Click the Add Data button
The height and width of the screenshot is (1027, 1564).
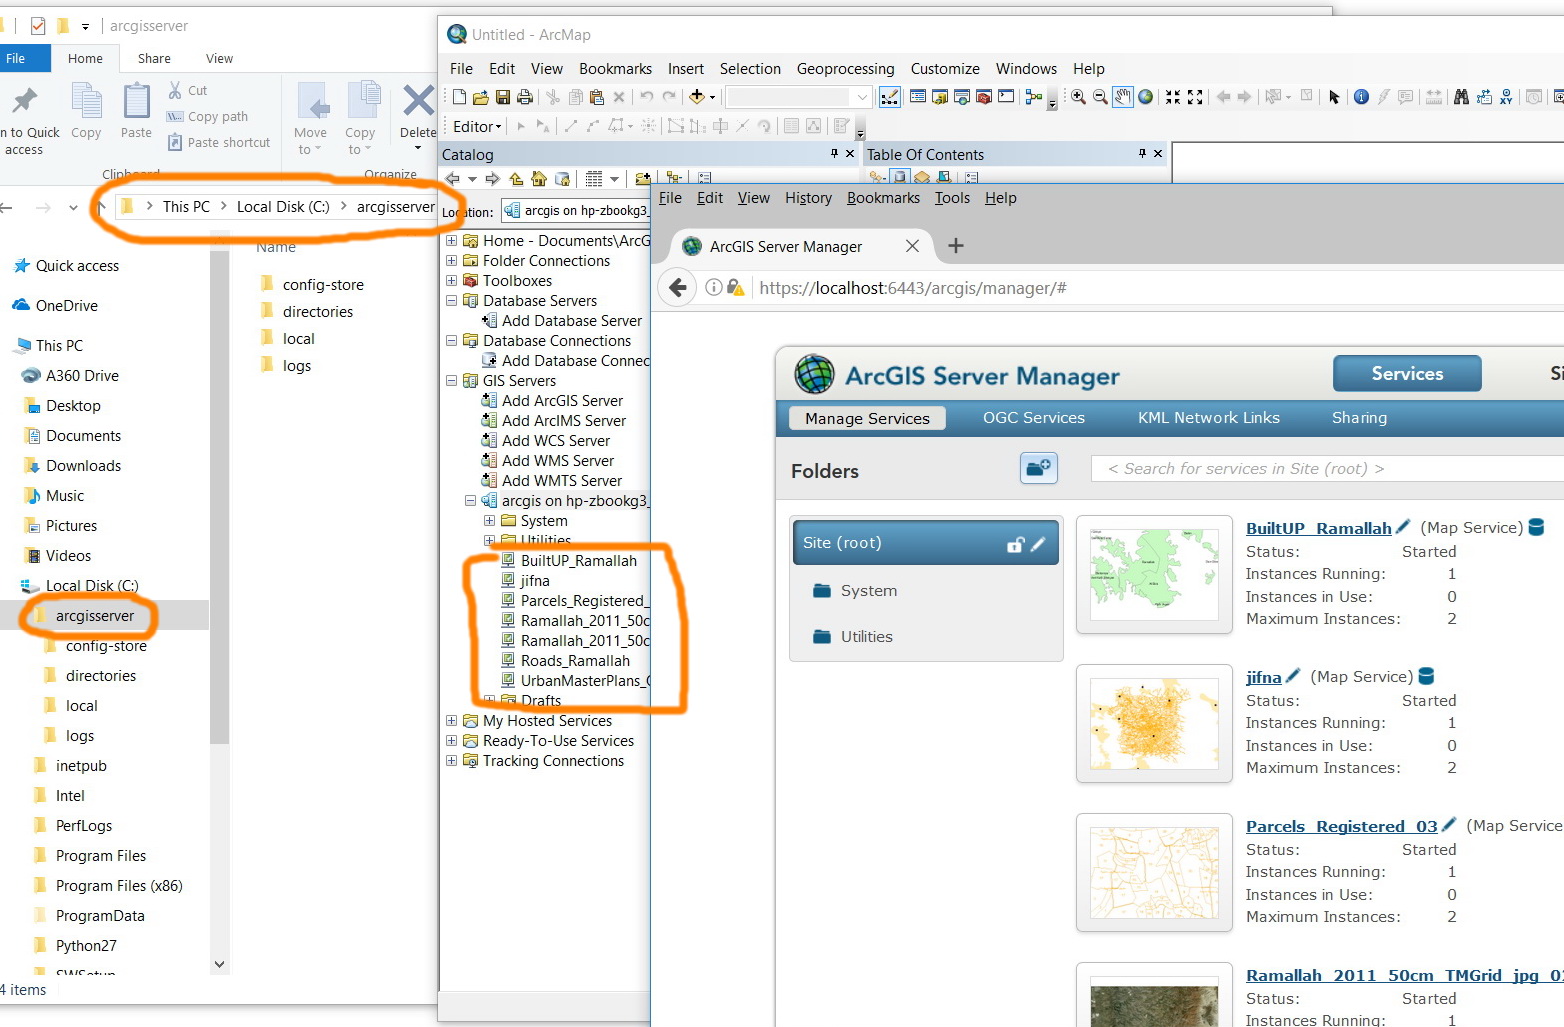(698, 97)
